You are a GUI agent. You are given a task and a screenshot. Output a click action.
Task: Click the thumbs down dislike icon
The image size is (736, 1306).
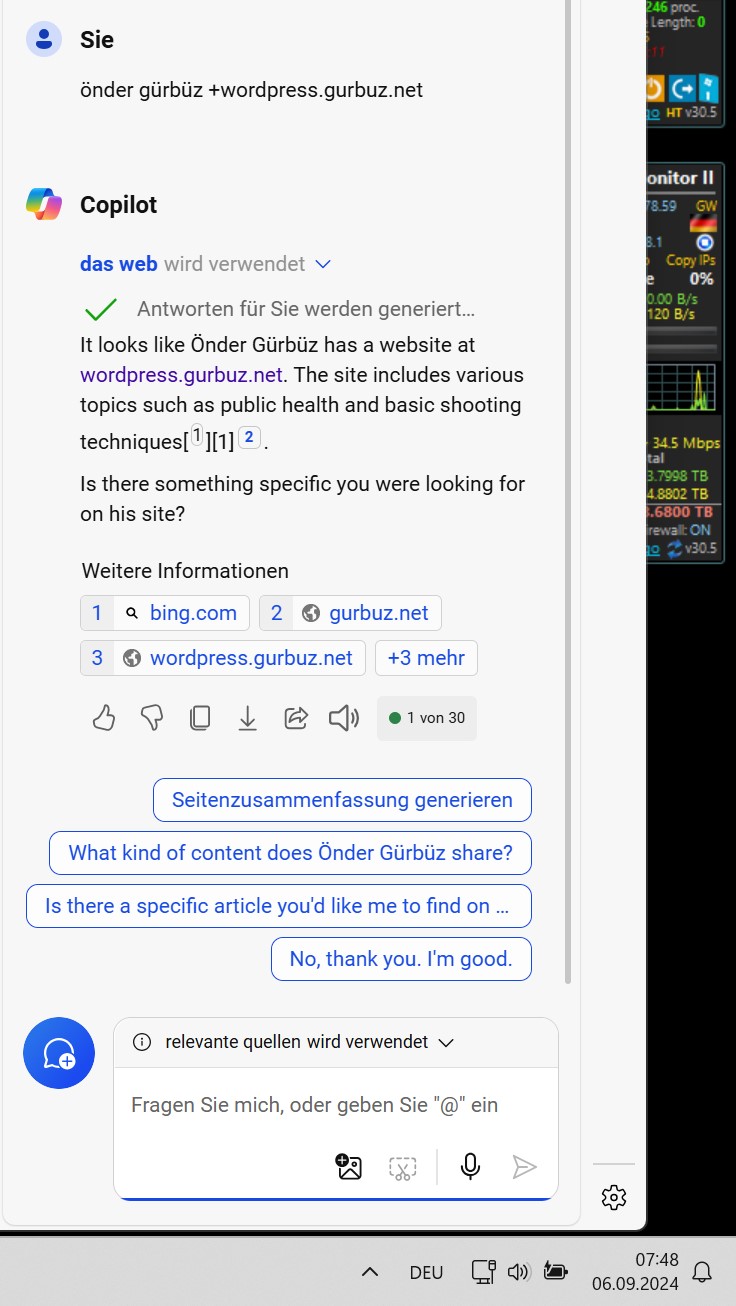point(152,718)
